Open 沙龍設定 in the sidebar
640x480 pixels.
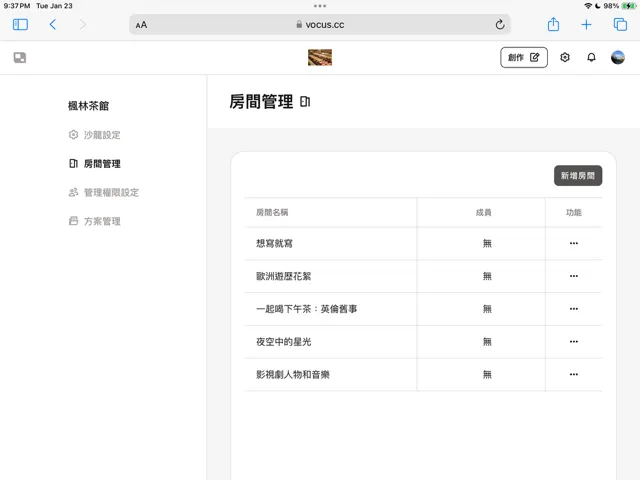coord(94,135)
